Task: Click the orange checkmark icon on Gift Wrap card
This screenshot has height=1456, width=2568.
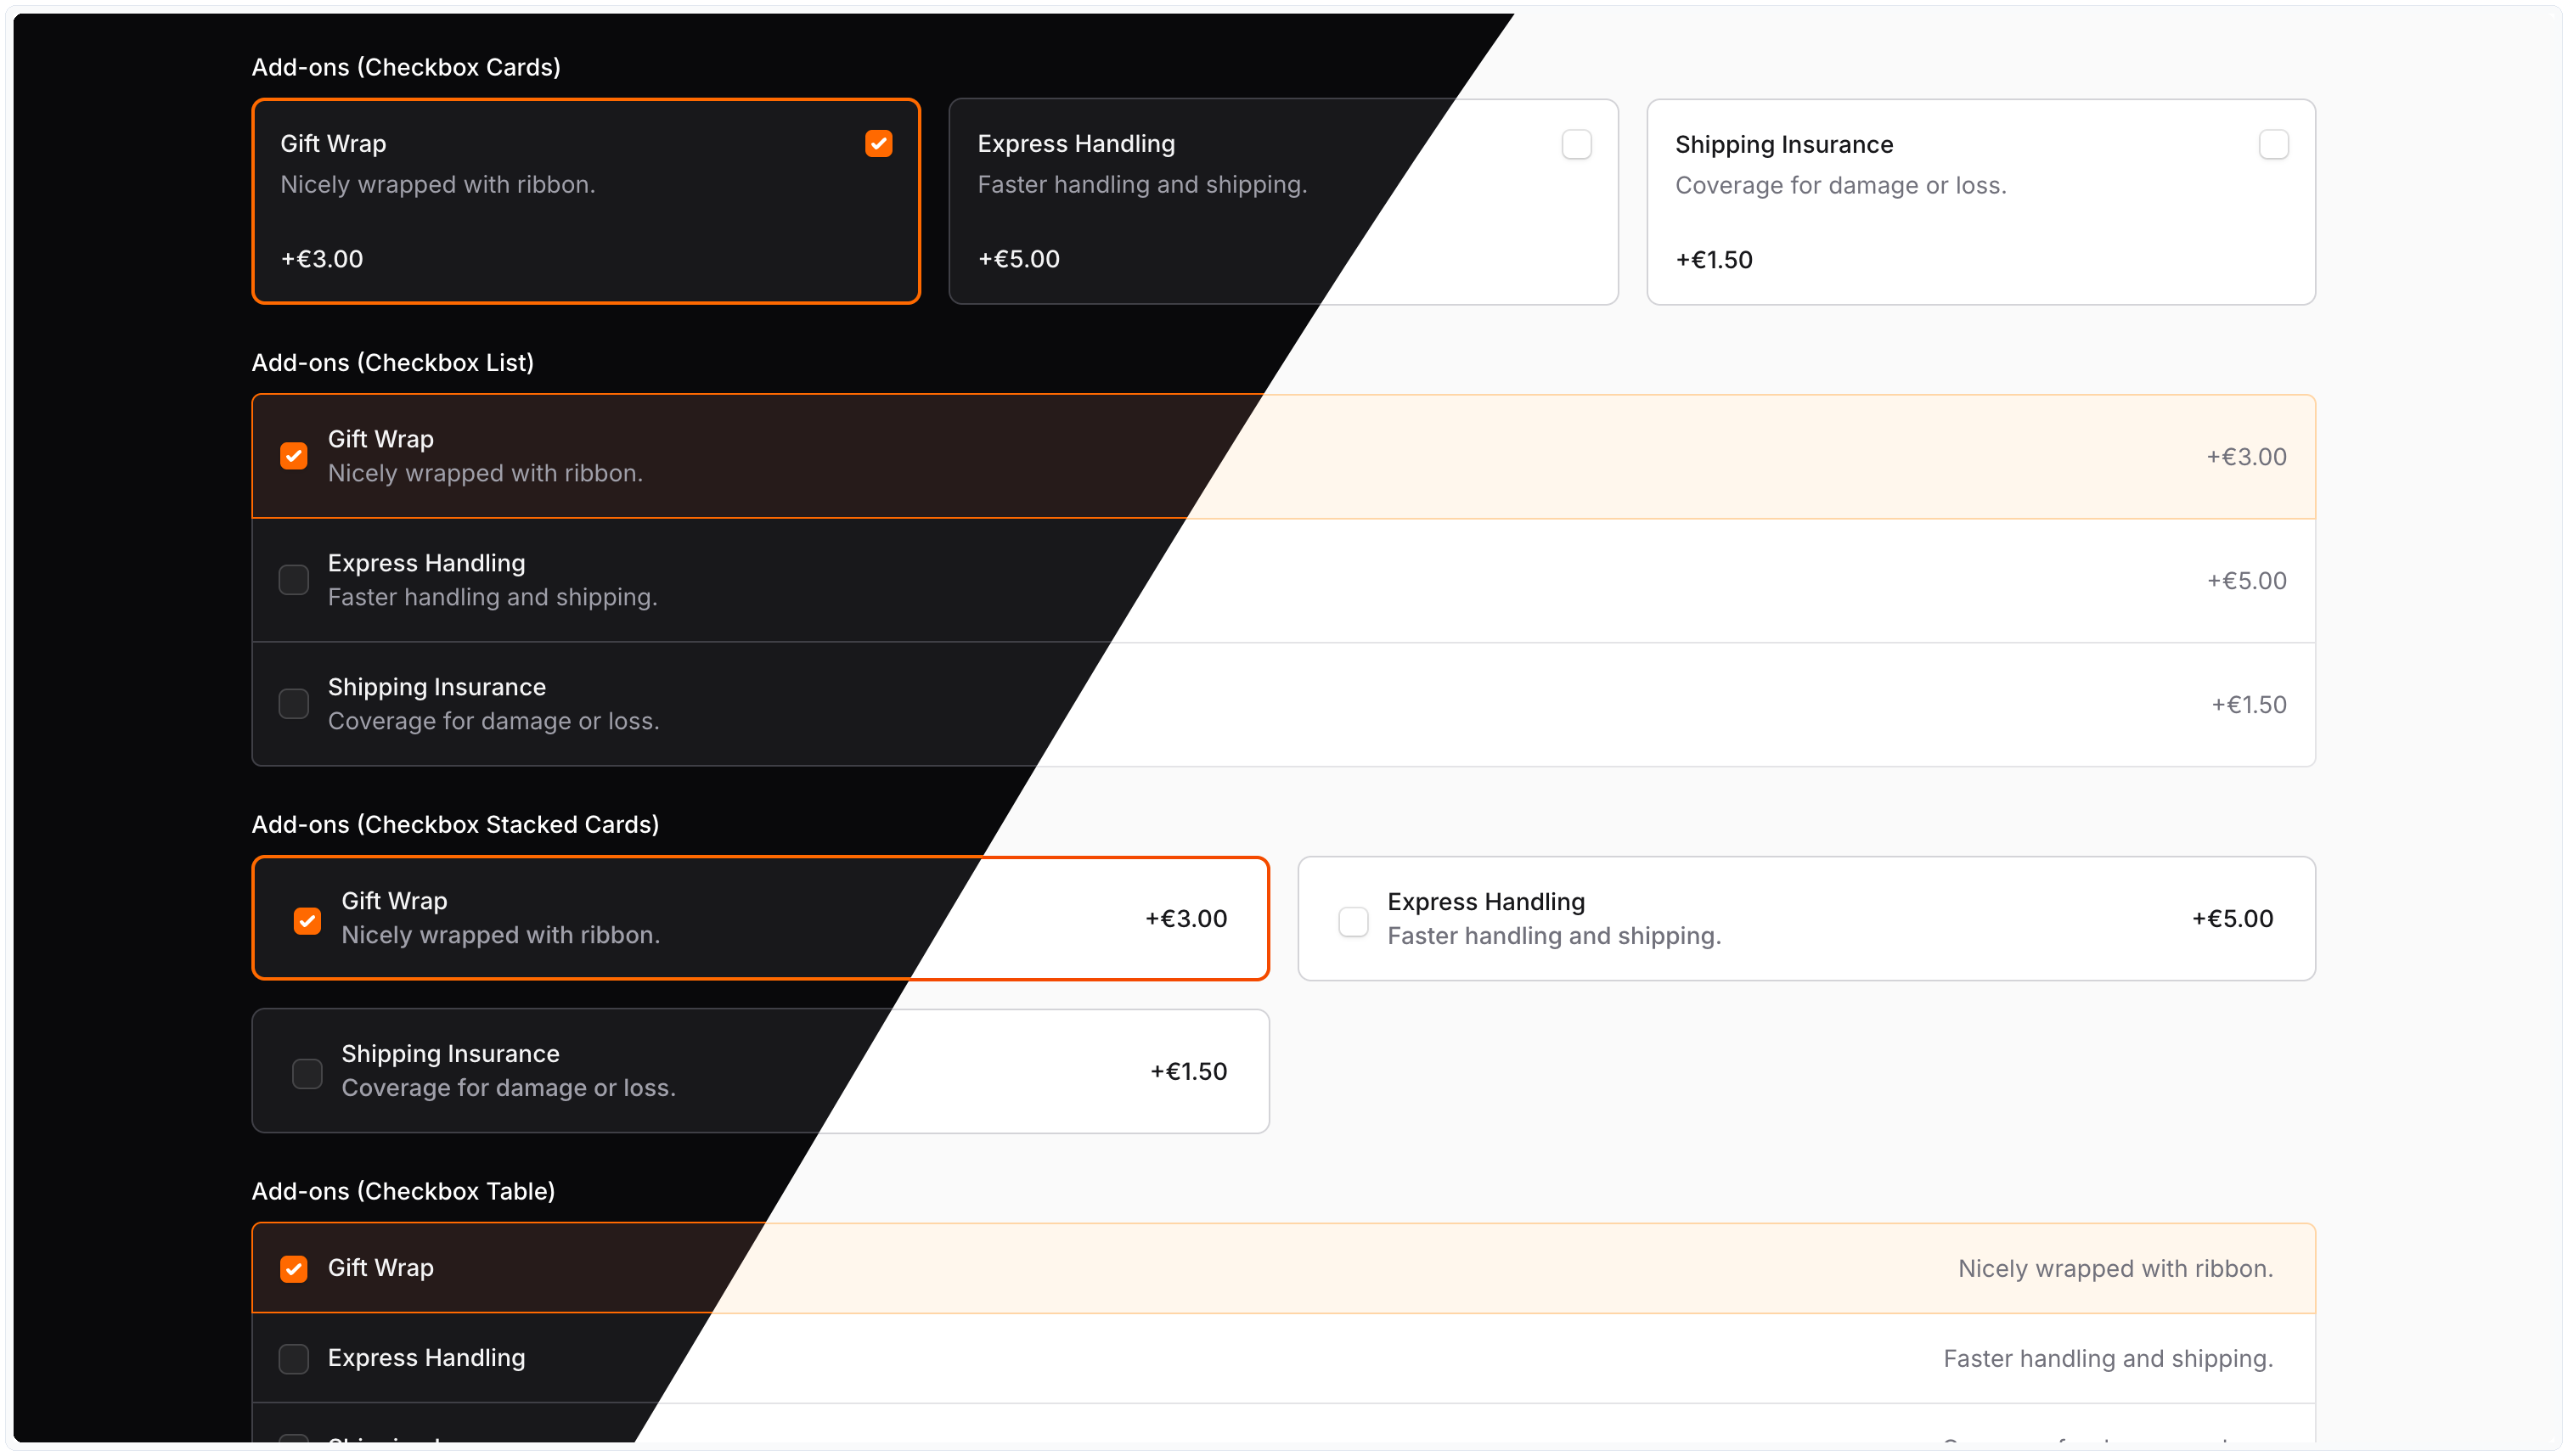Action: [878, 144]
